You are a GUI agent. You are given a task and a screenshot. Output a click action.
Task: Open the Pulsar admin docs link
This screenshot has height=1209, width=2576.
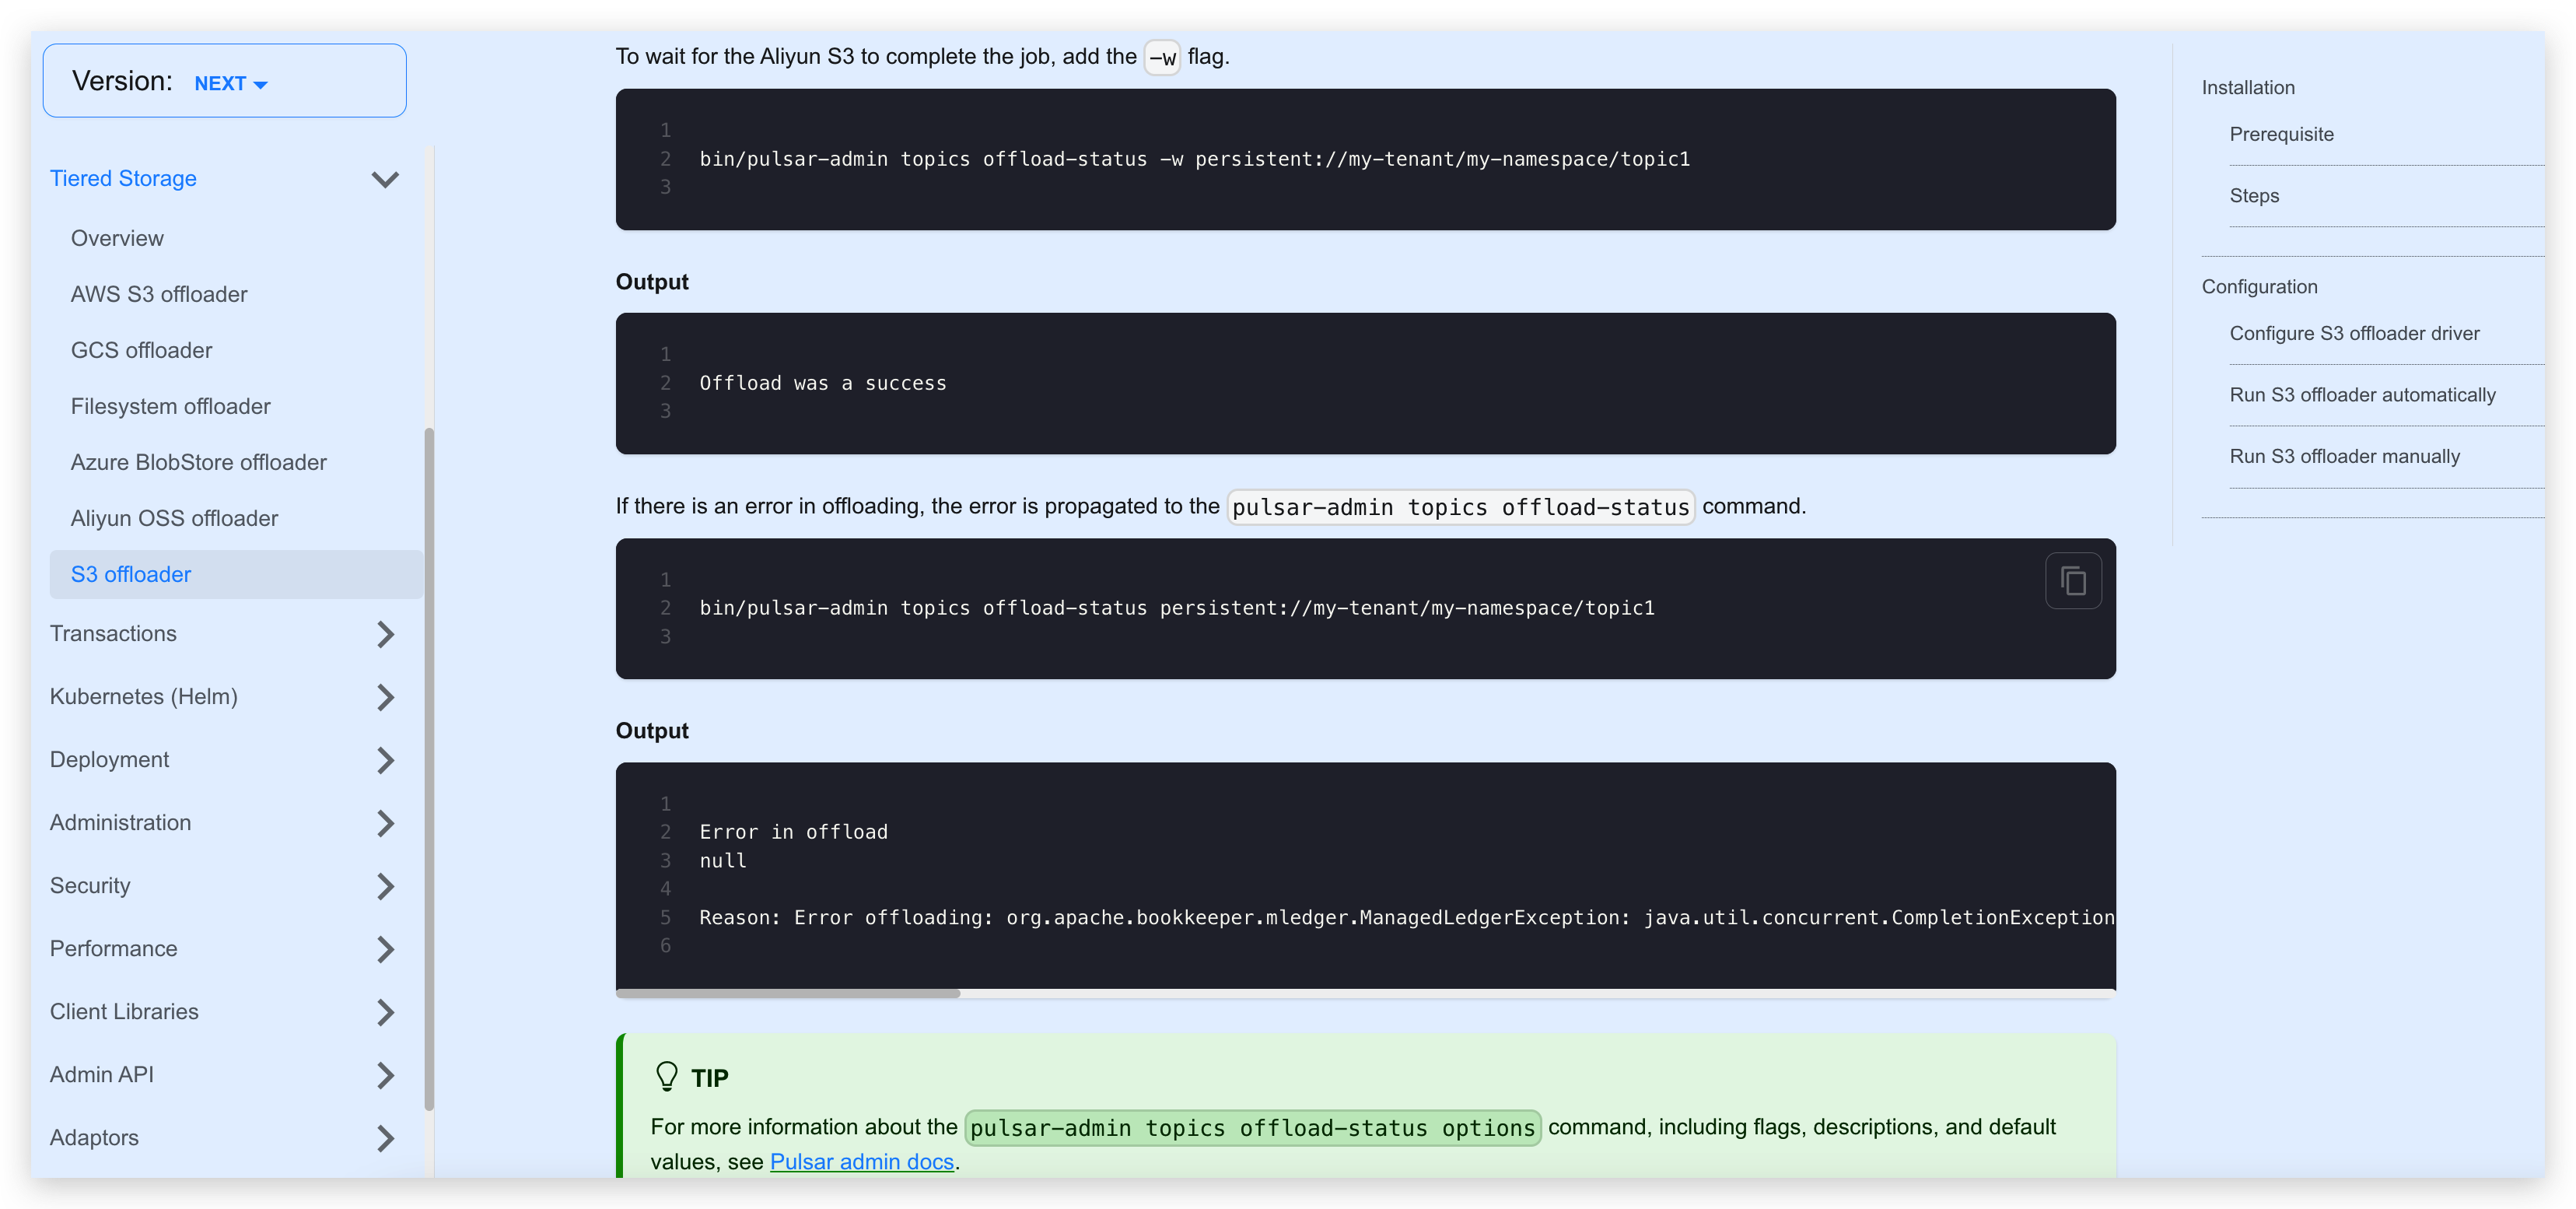click(861, 1162)
